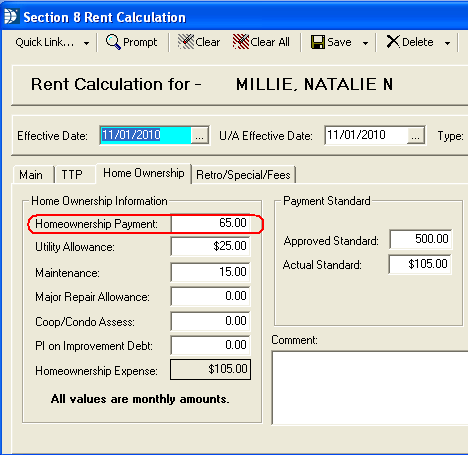468x455 pixels.
Task: Click the Clear All icon
Action: (241, 42)
